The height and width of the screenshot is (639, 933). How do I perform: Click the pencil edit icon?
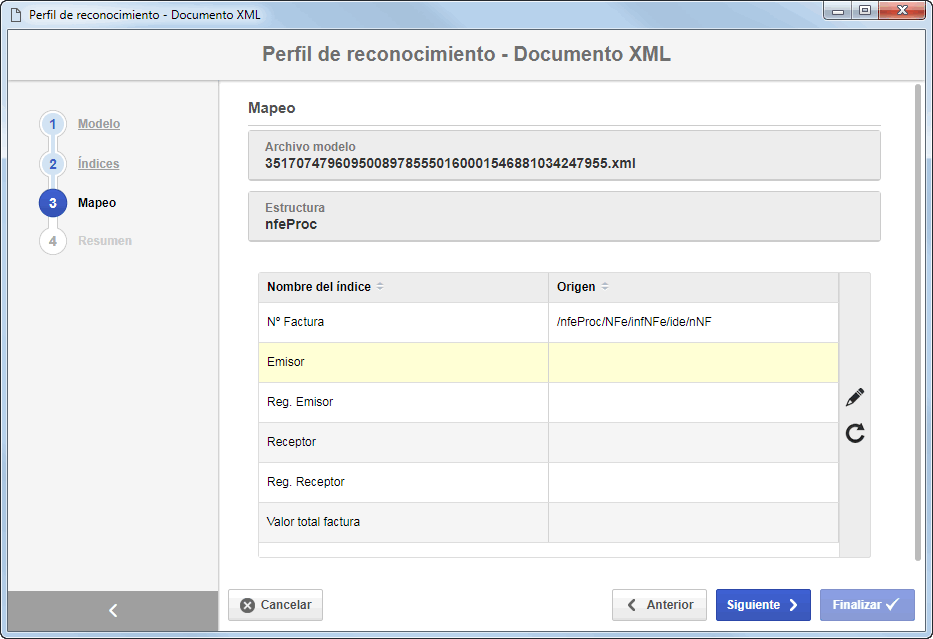point(855,397)
